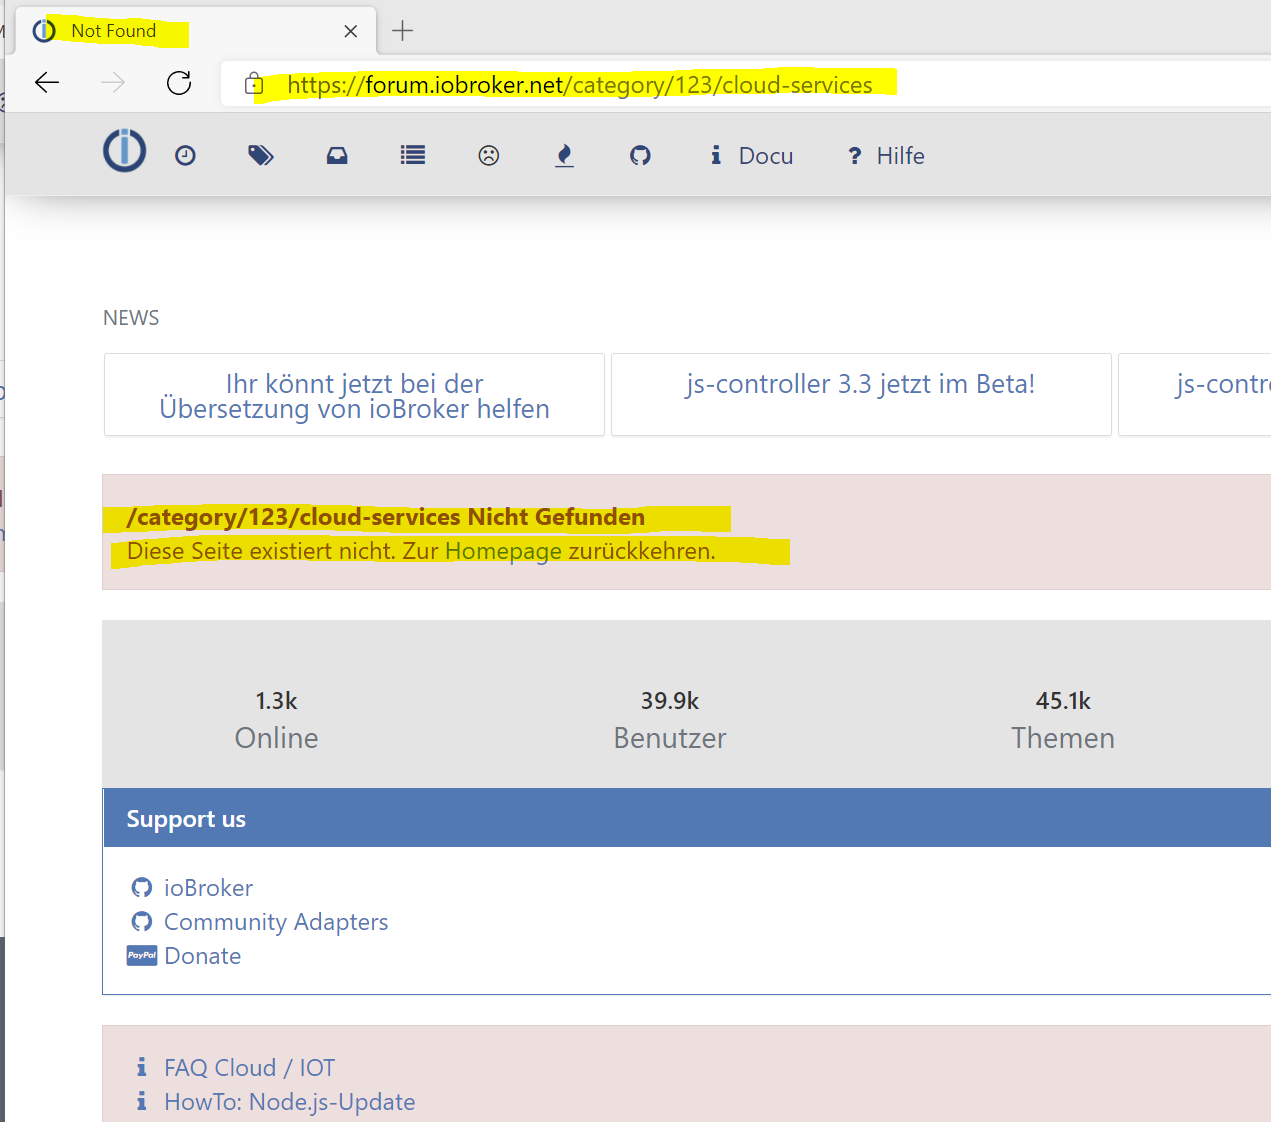The width and height of the screenshot is (1271, 1122).
Task: Open a new browser tab with plus
Action: click(x=402, y=31)
